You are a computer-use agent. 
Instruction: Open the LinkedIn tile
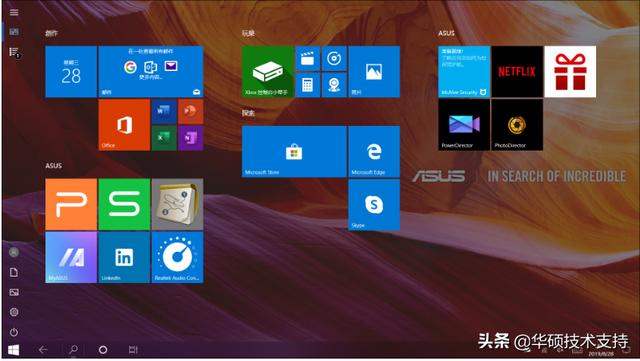(x=124, y=257)
